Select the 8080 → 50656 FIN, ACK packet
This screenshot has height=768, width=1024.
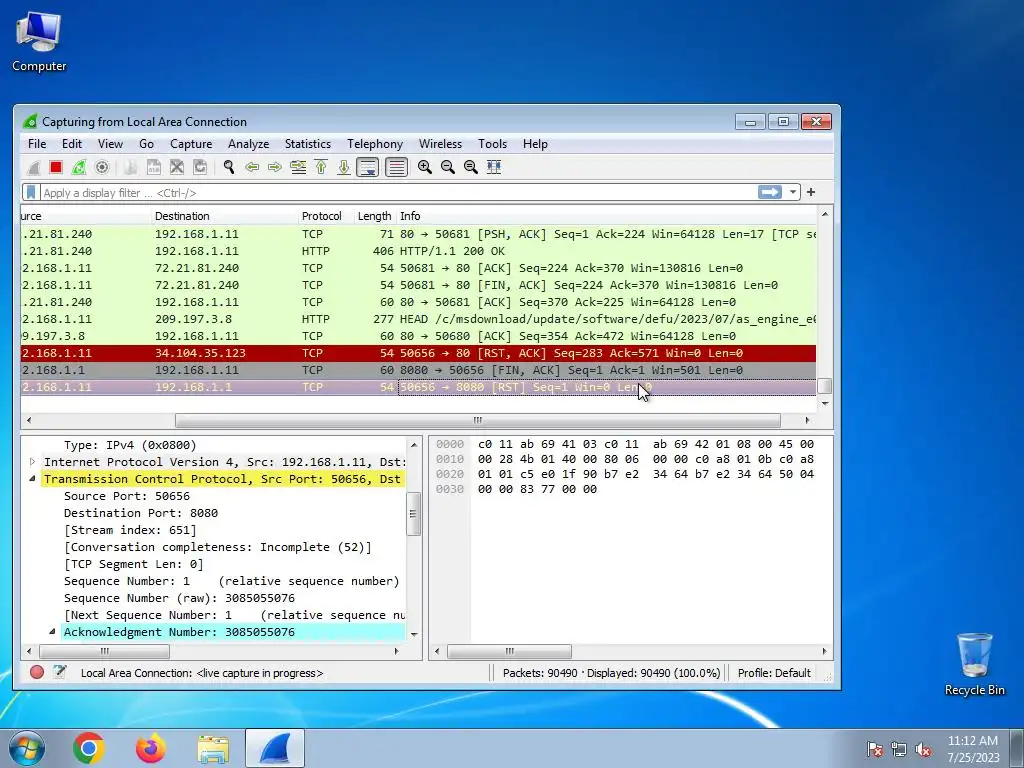click(418, 370)
